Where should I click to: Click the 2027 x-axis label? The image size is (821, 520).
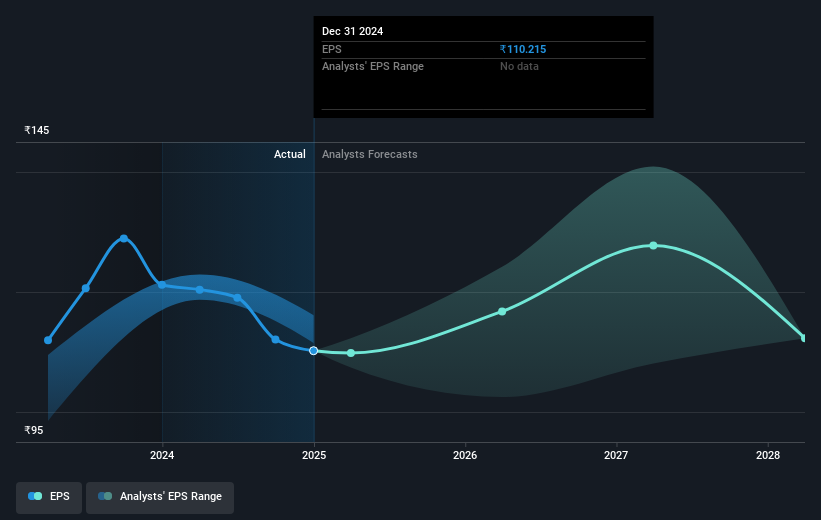616,456
